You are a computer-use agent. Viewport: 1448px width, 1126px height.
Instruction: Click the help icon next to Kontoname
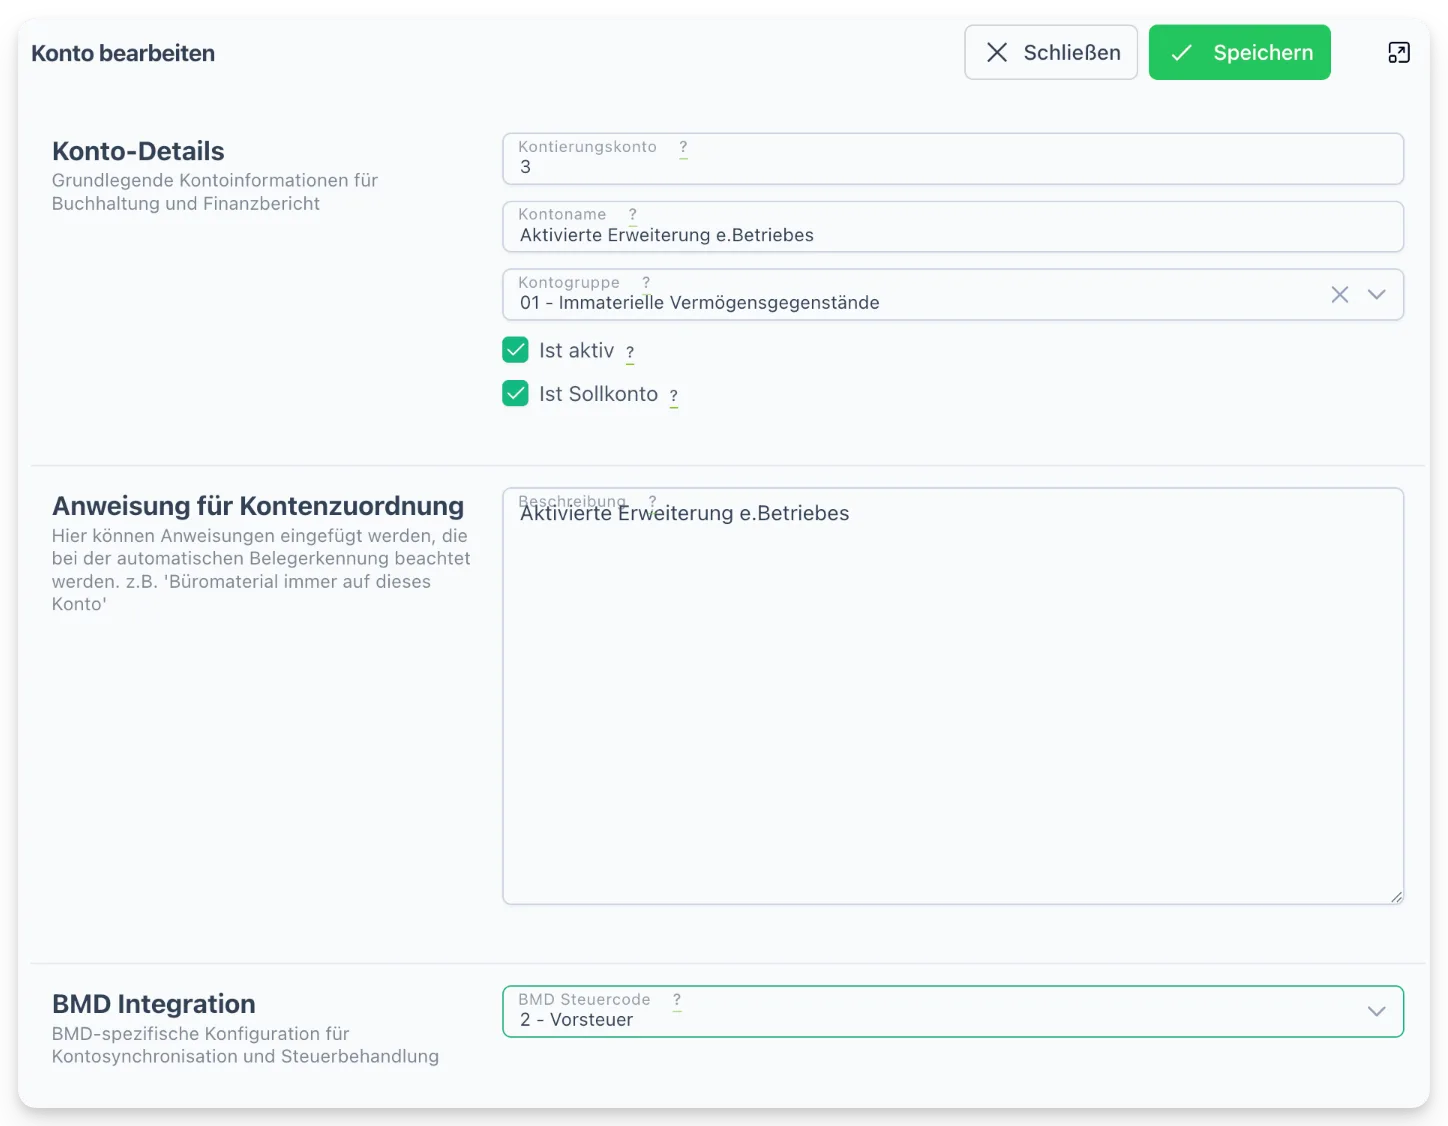[x=632, y=215]
